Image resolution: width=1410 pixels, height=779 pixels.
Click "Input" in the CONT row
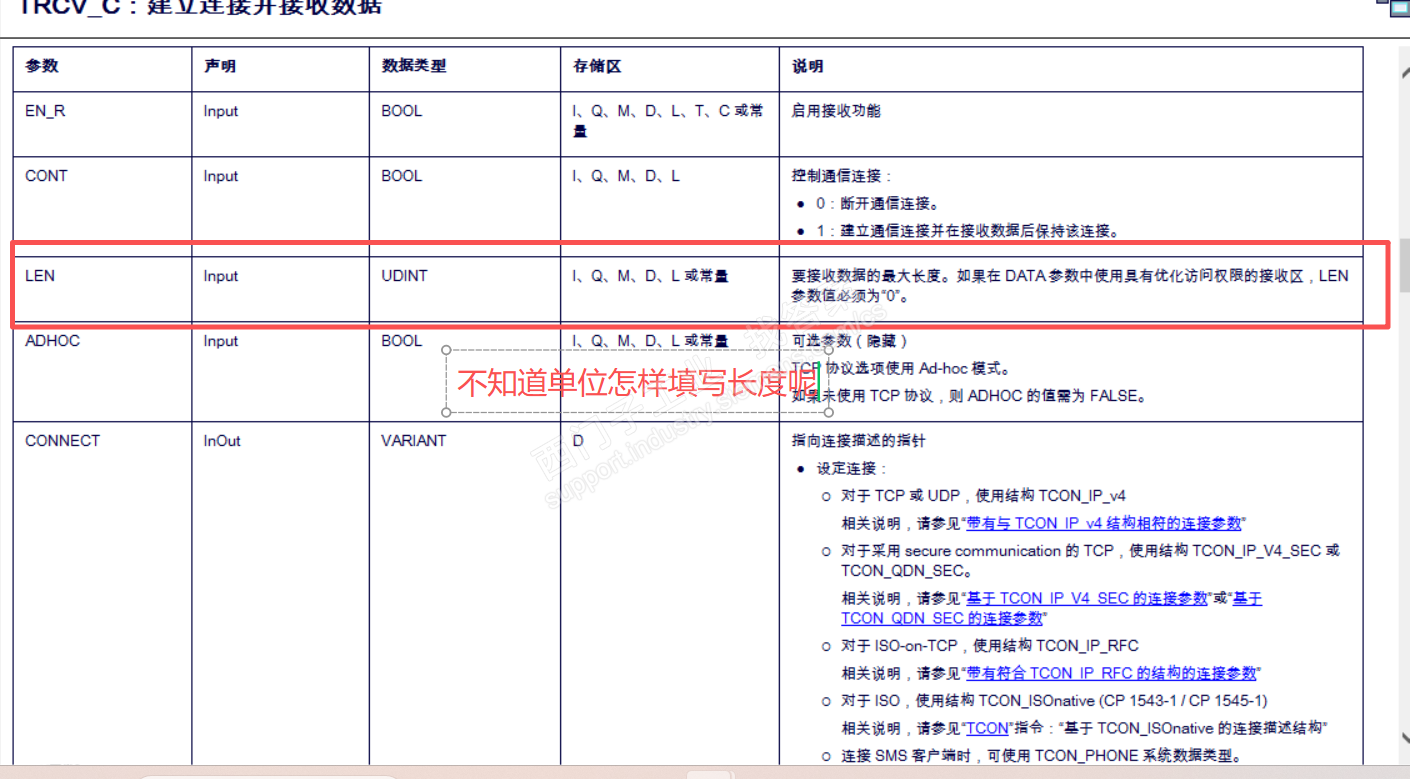pyautogui.click(x=221, y=176)
